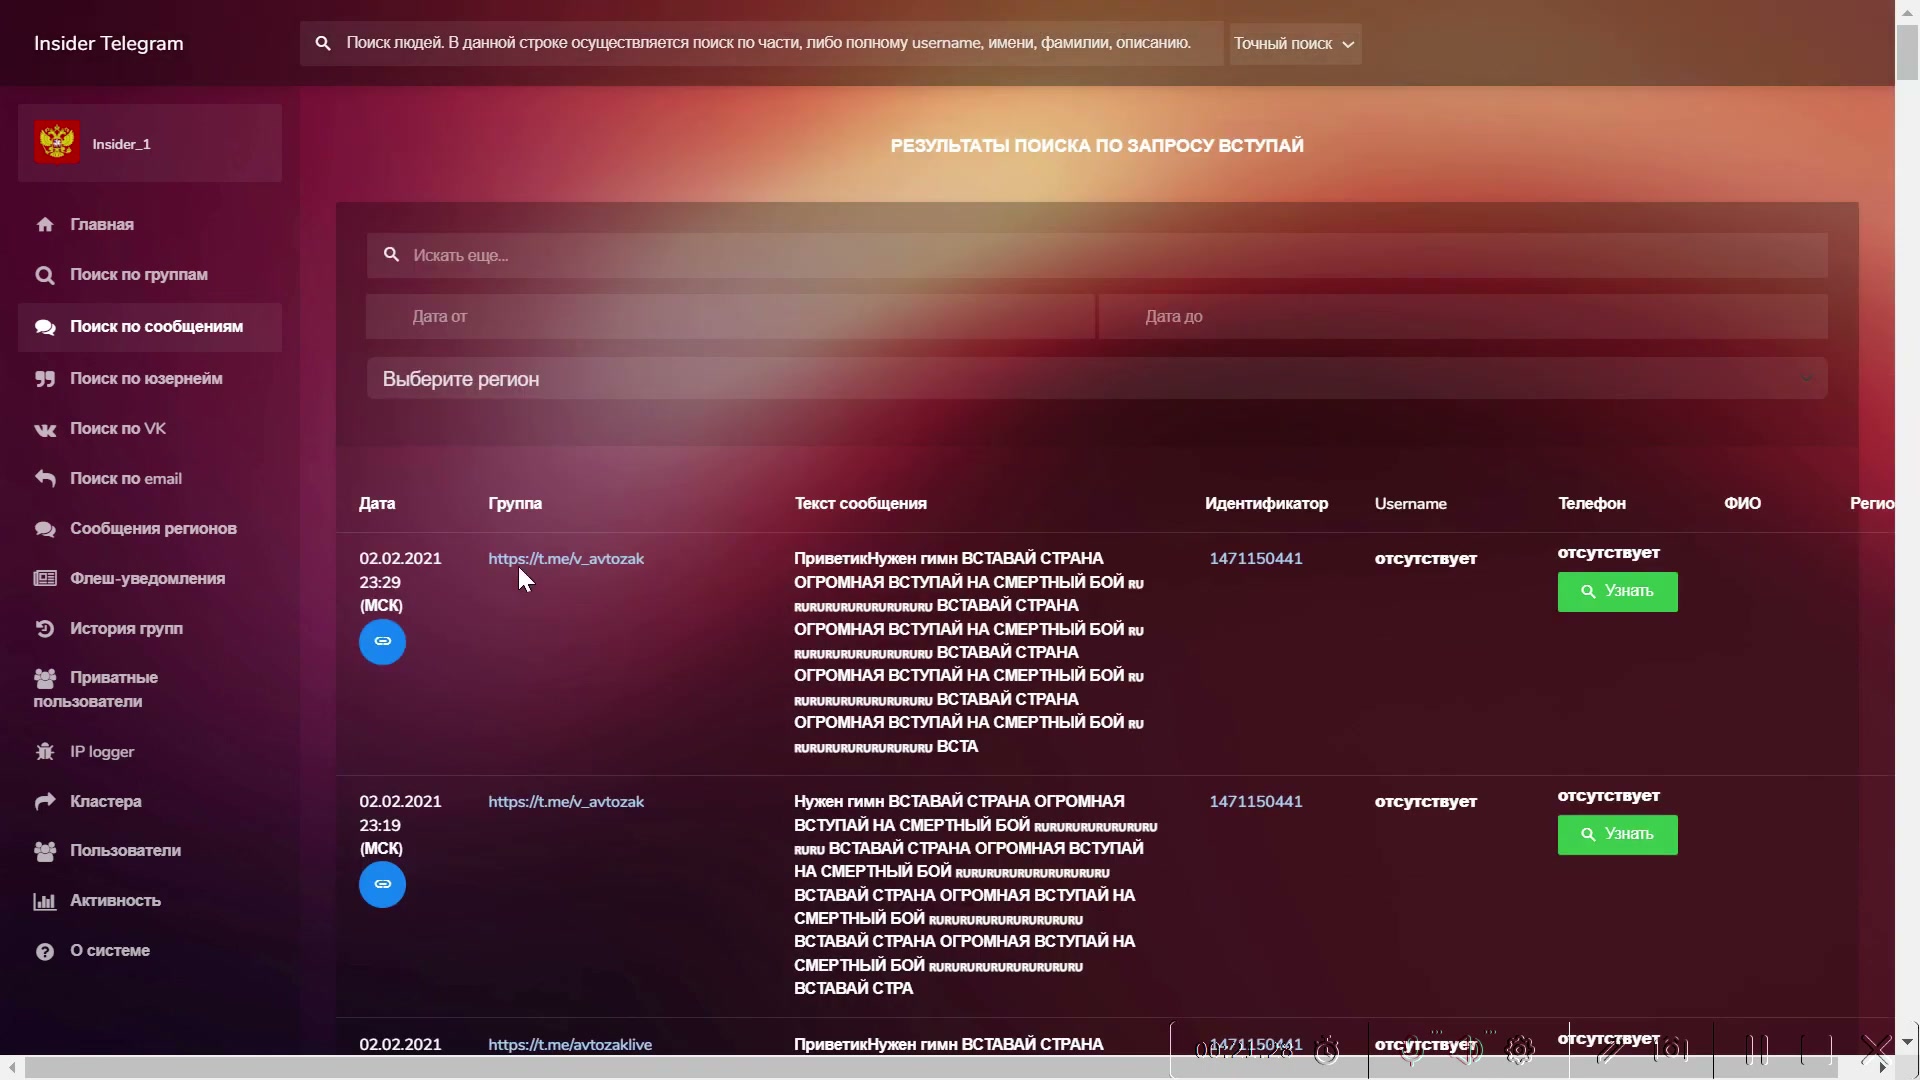This screenshot has height=1080, width=1920.
Task: Open Поиск по сообщениям in the sidebar
Action: tap(150, 327)
